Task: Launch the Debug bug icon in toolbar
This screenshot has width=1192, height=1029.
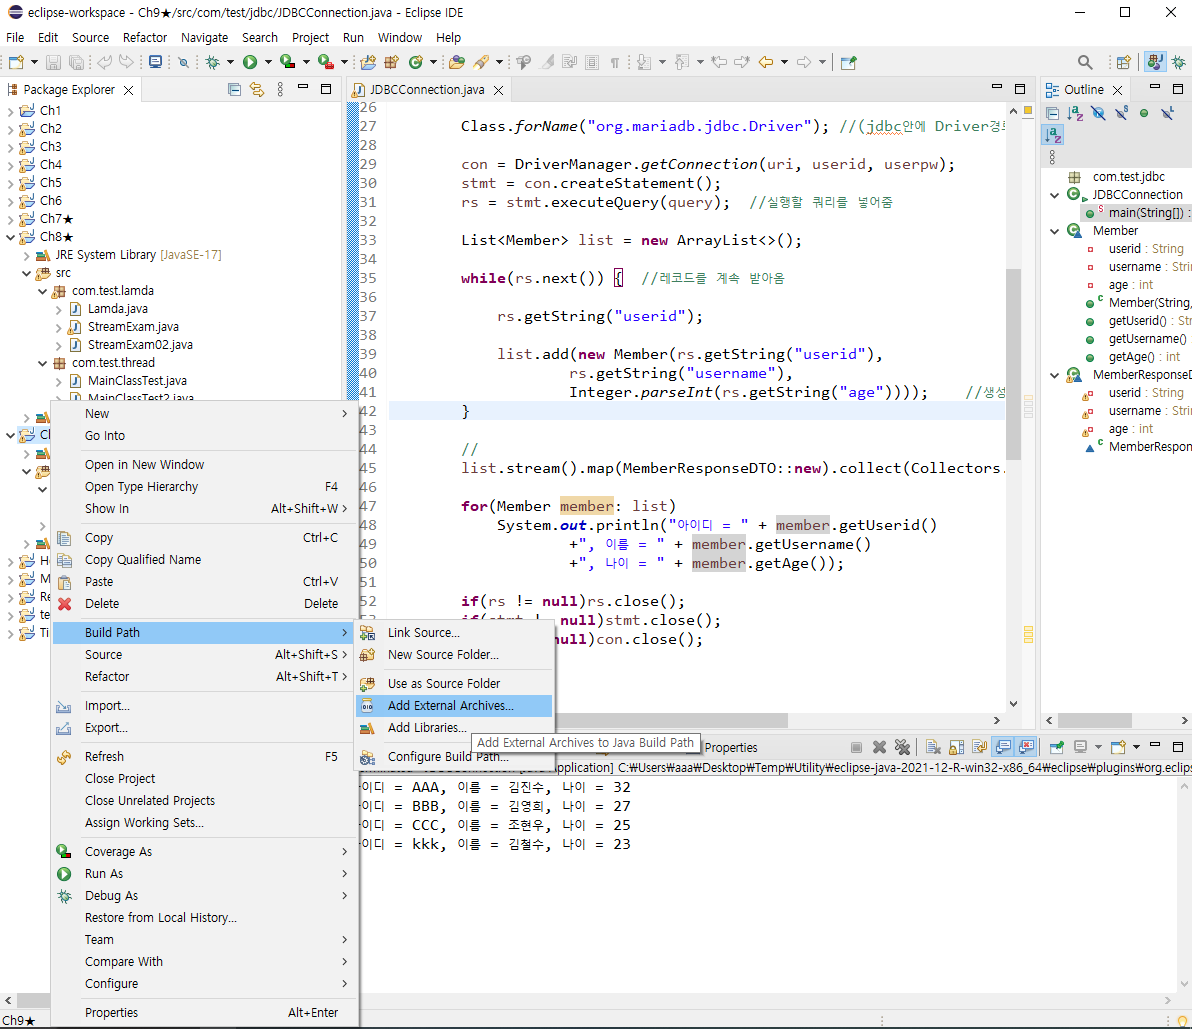Action: pos(212,62)
